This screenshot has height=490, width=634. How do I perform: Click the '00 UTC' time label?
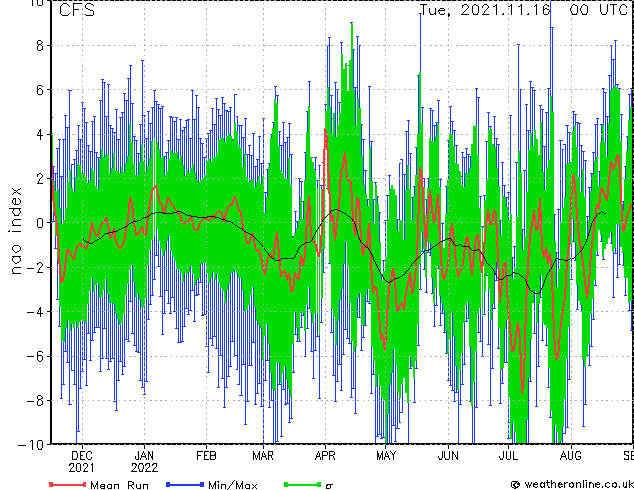(x=598, y=10)
